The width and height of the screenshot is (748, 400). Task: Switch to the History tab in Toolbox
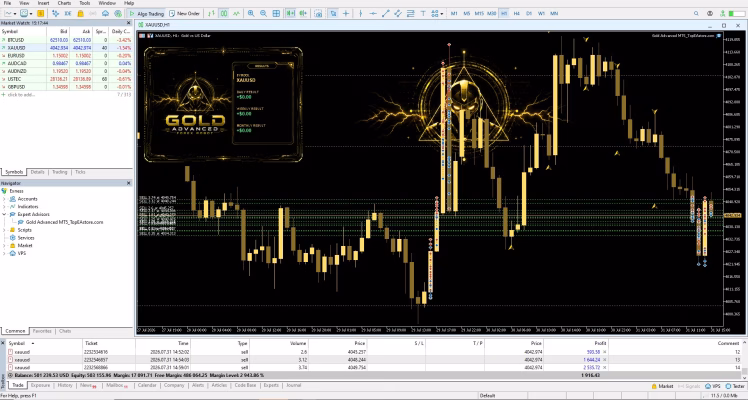point(65,385)
